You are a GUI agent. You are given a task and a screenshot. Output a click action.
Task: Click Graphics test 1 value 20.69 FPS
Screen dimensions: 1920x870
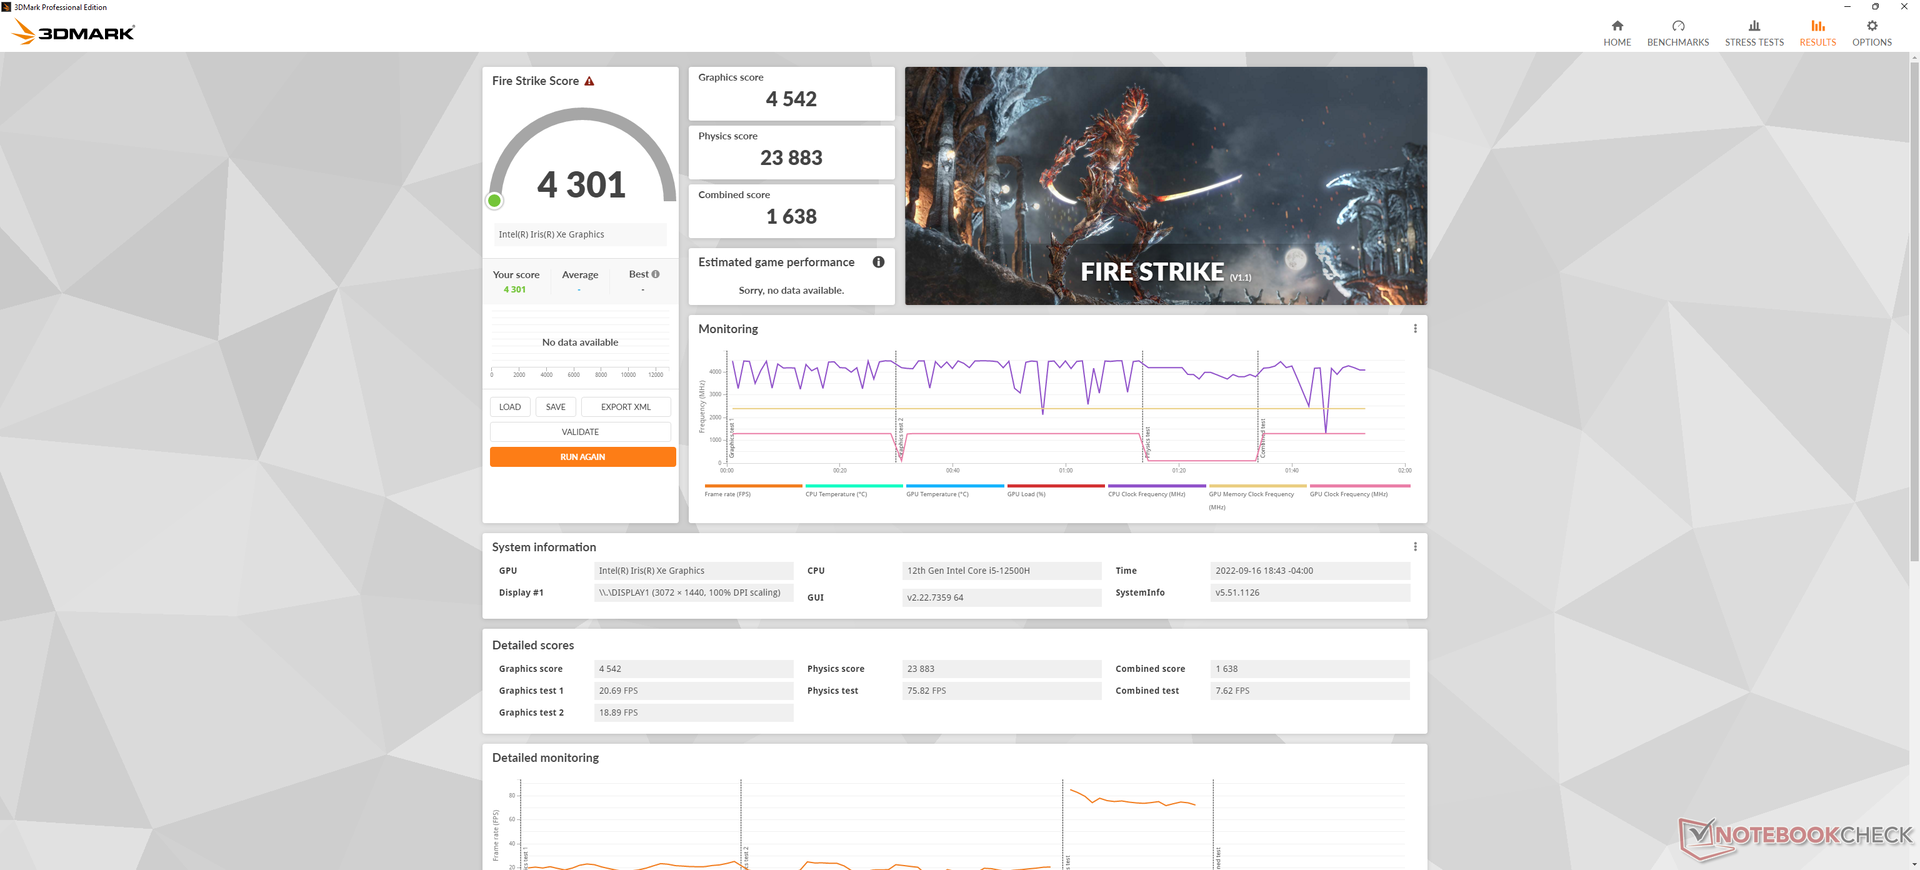(x=693, y=691)
